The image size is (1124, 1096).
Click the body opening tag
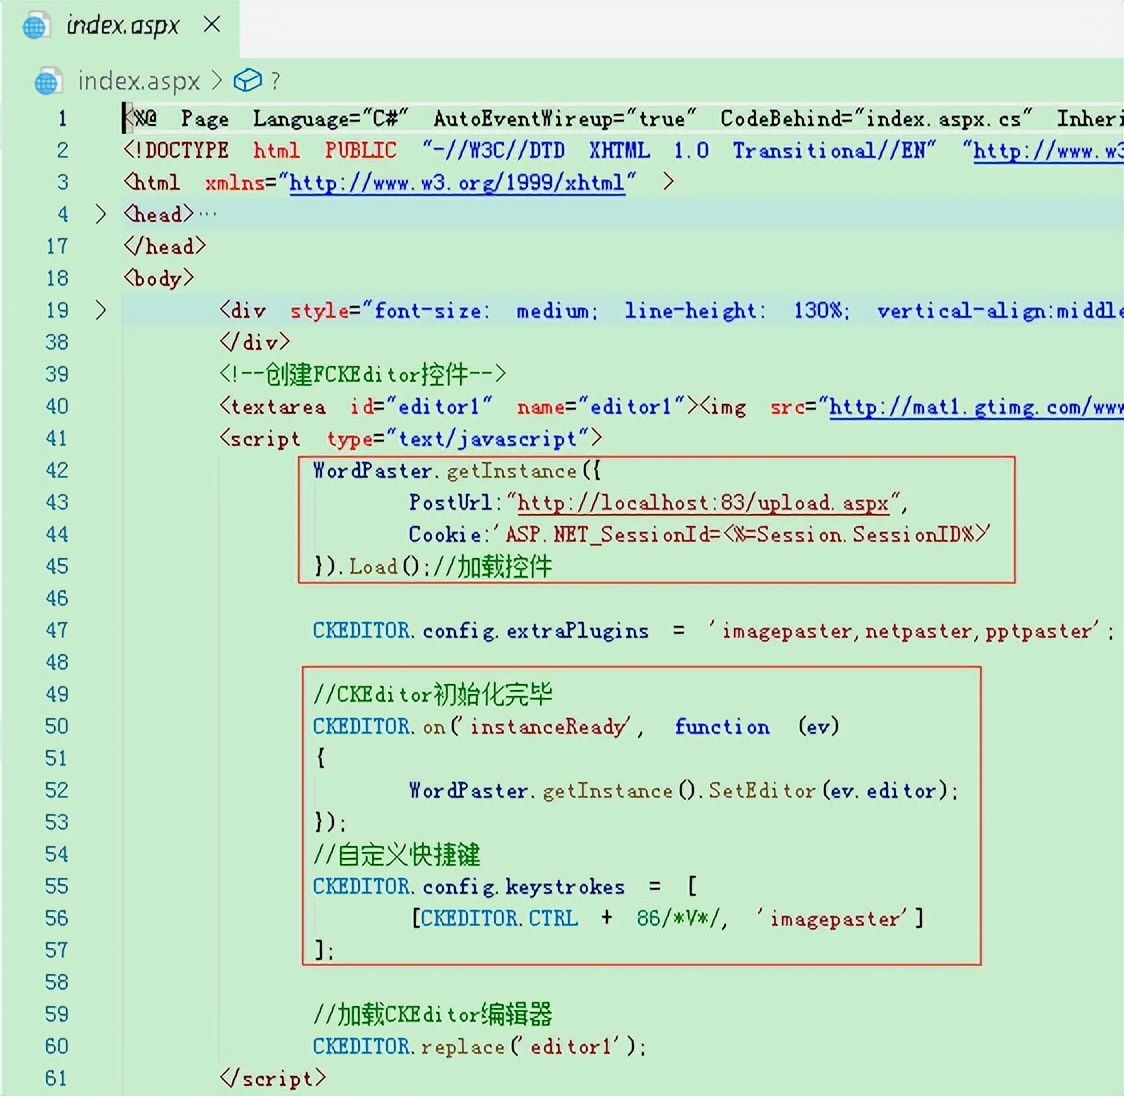tap(159, 278)
